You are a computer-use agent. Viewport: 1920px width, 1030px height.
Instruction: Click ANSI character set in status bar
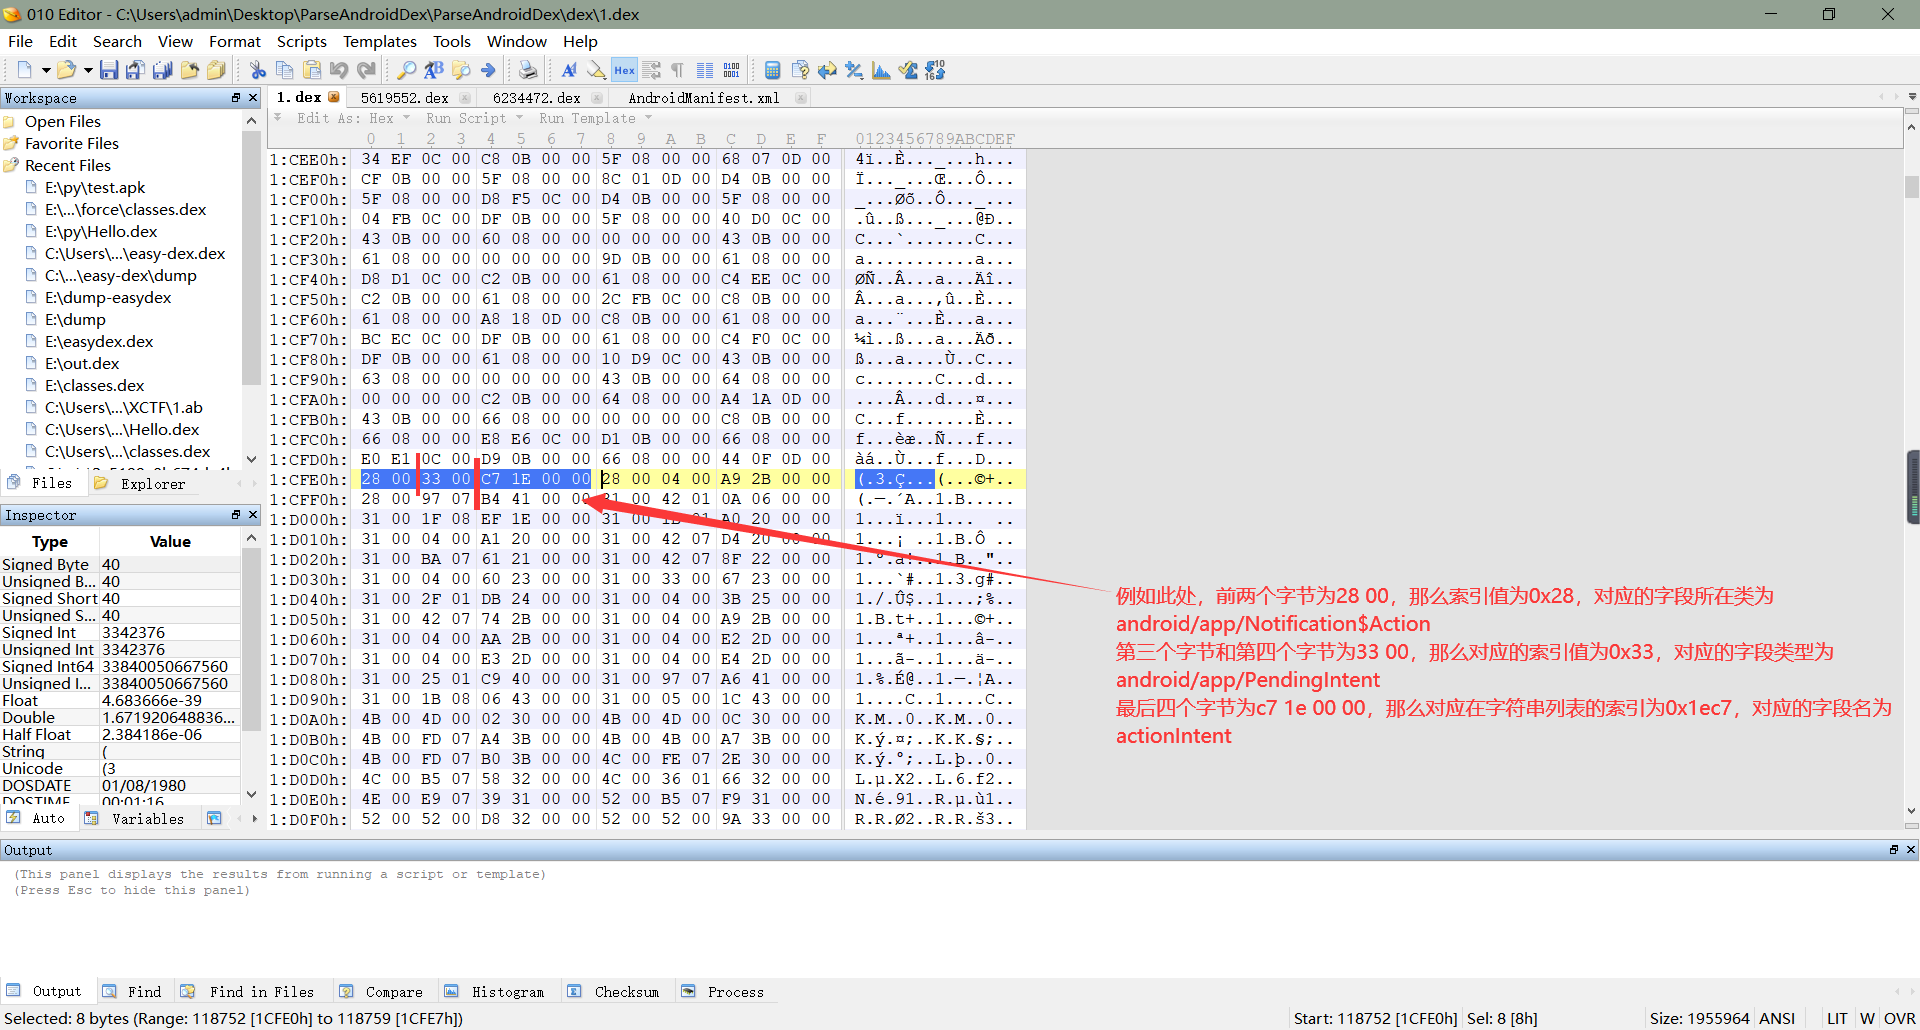pyautogui.click(x=1777, y=1018)
